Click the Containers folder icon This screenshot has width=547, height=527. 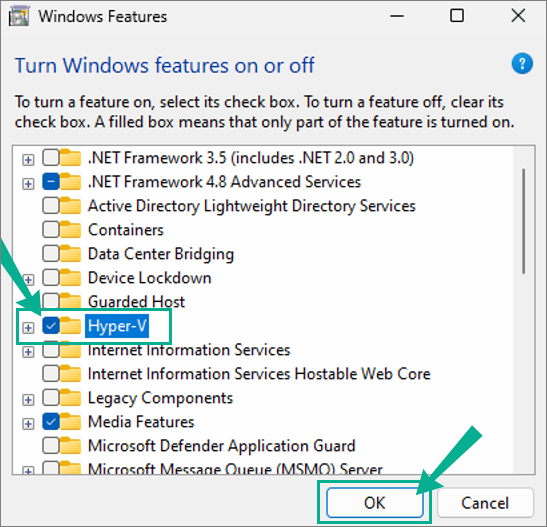[71, 230]
